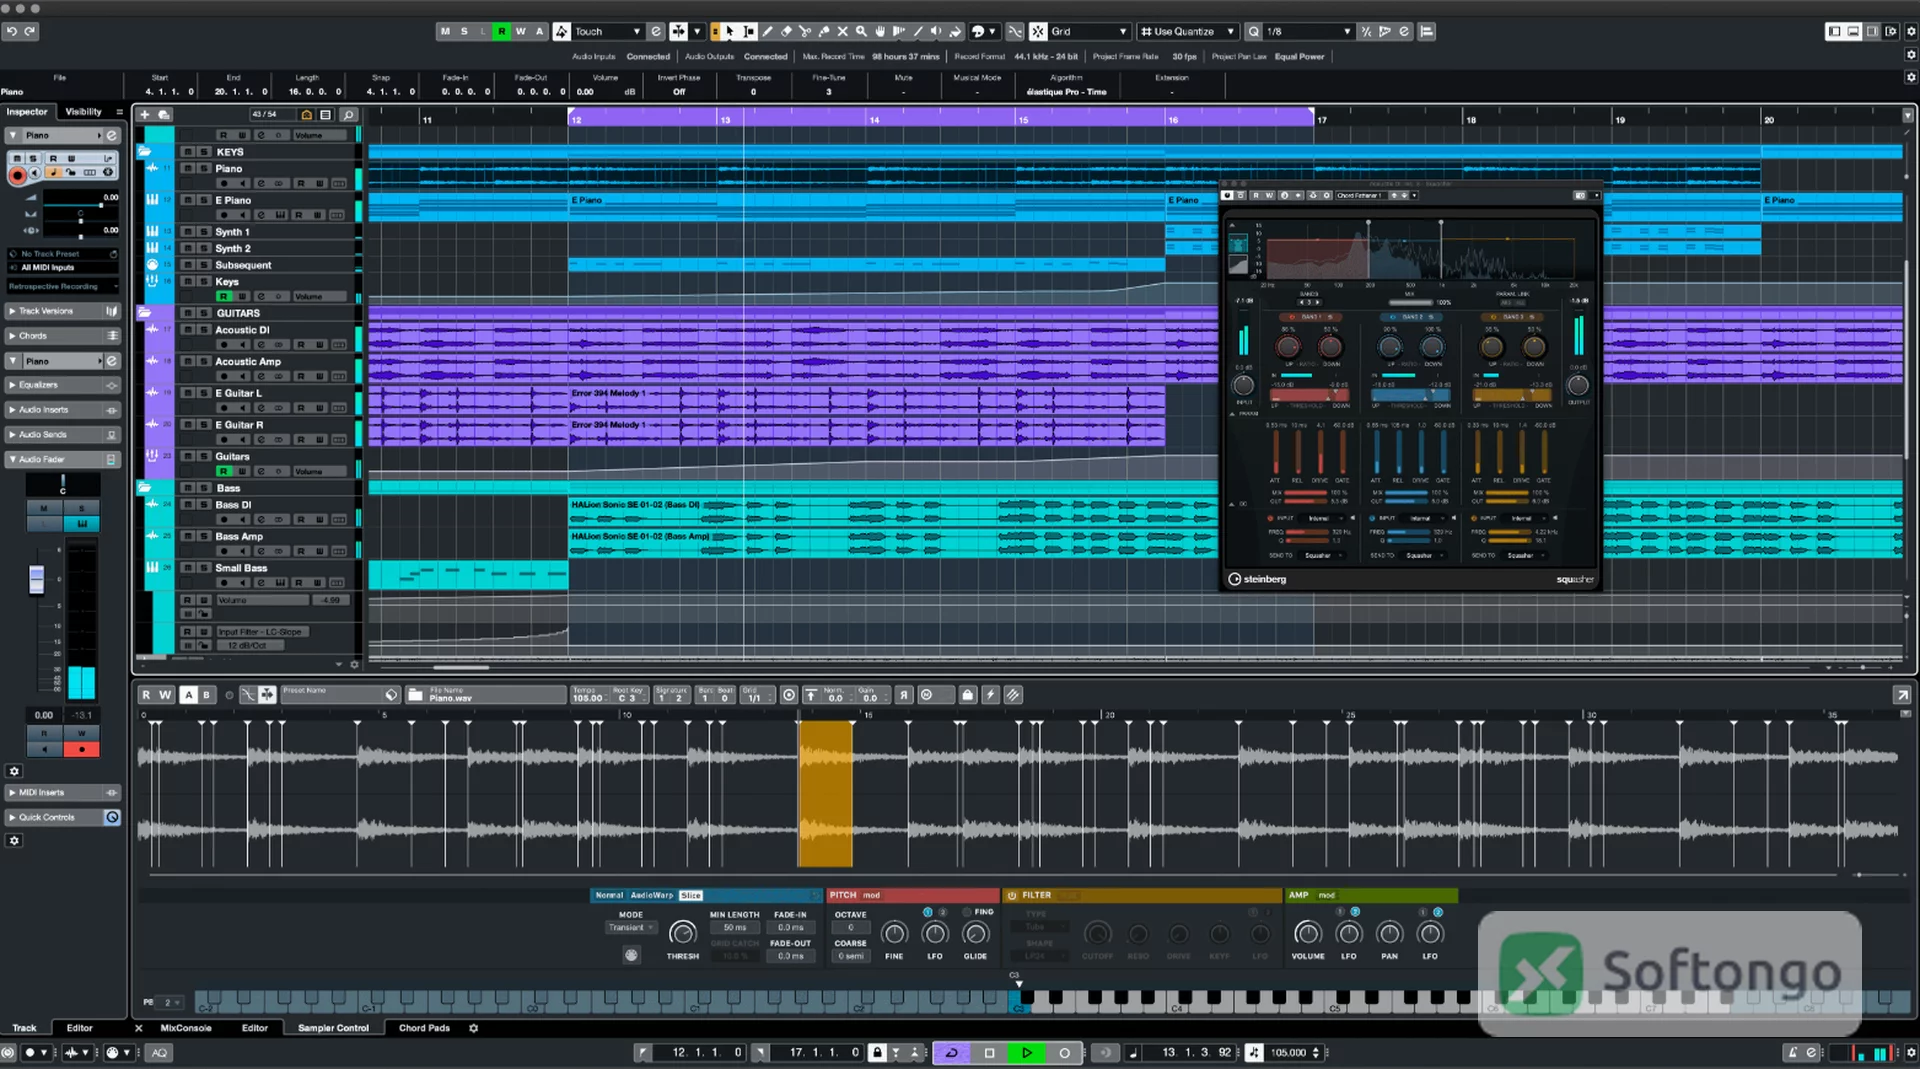Open the Sampler Control file folder icon
1920x1069 pixels.
point(415,695)
